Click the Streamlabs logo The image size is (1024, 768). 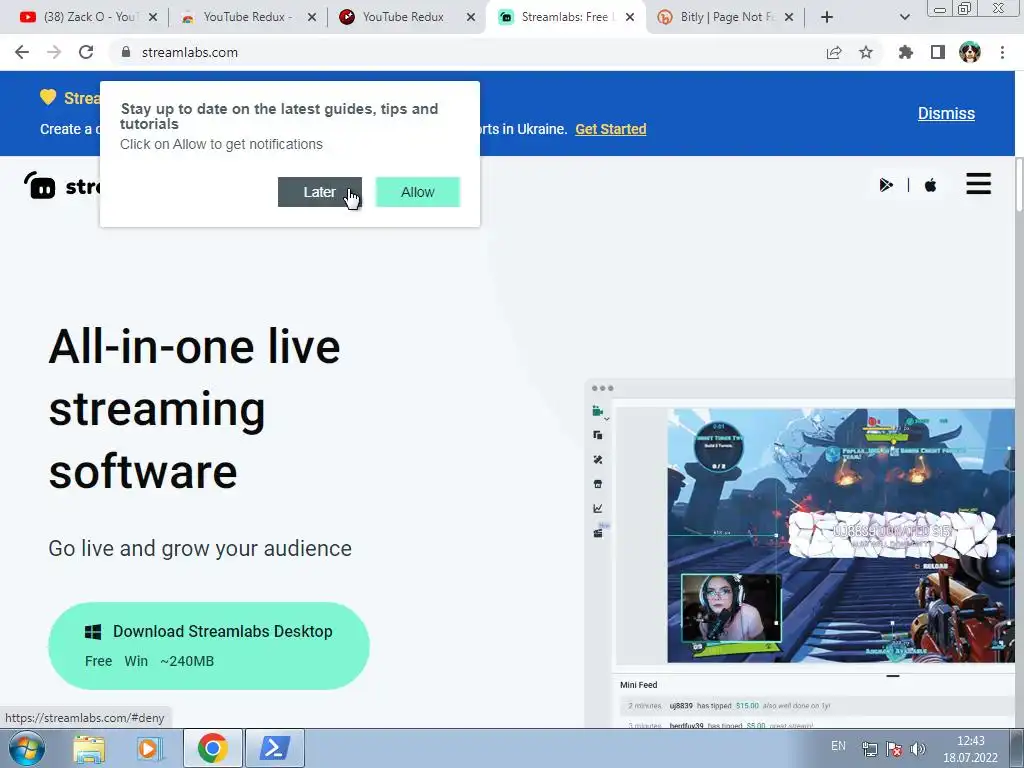[x=62, y=185]
